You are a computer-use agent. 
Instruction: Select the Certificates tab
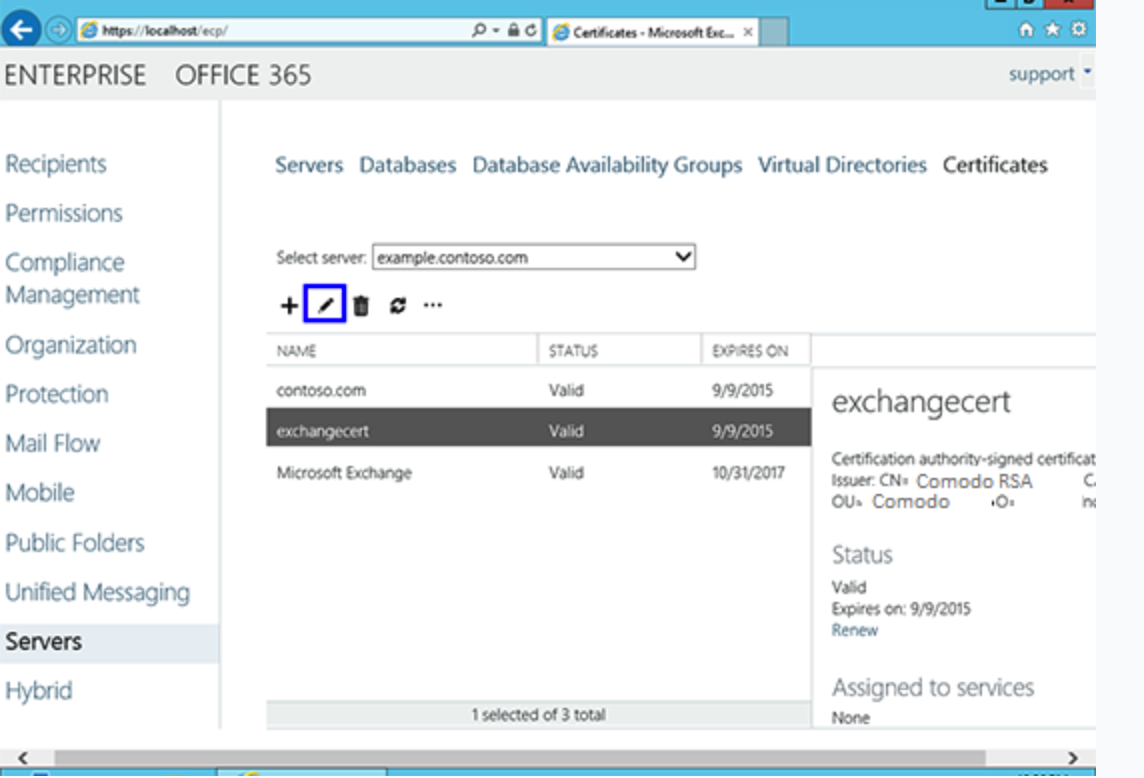pyautogui.click(x=994, y=165)
